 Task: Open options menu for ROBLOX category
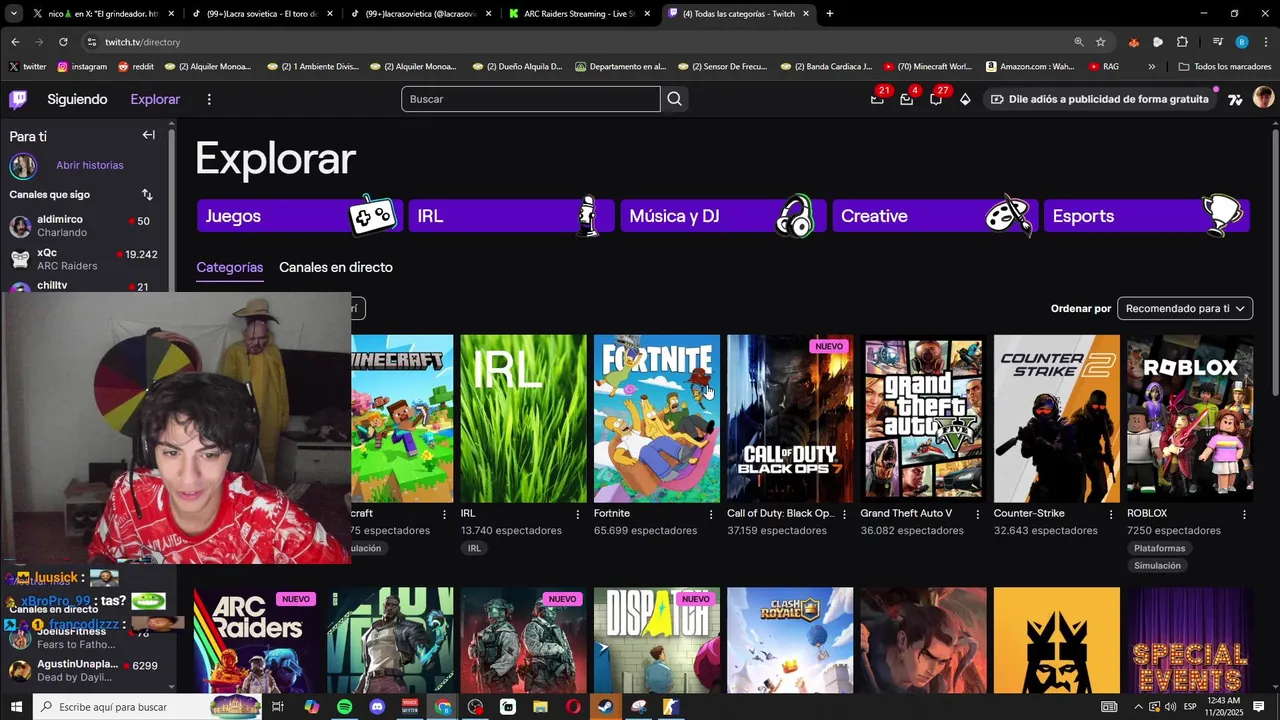pyautogui.click(x=1244, y=514)
